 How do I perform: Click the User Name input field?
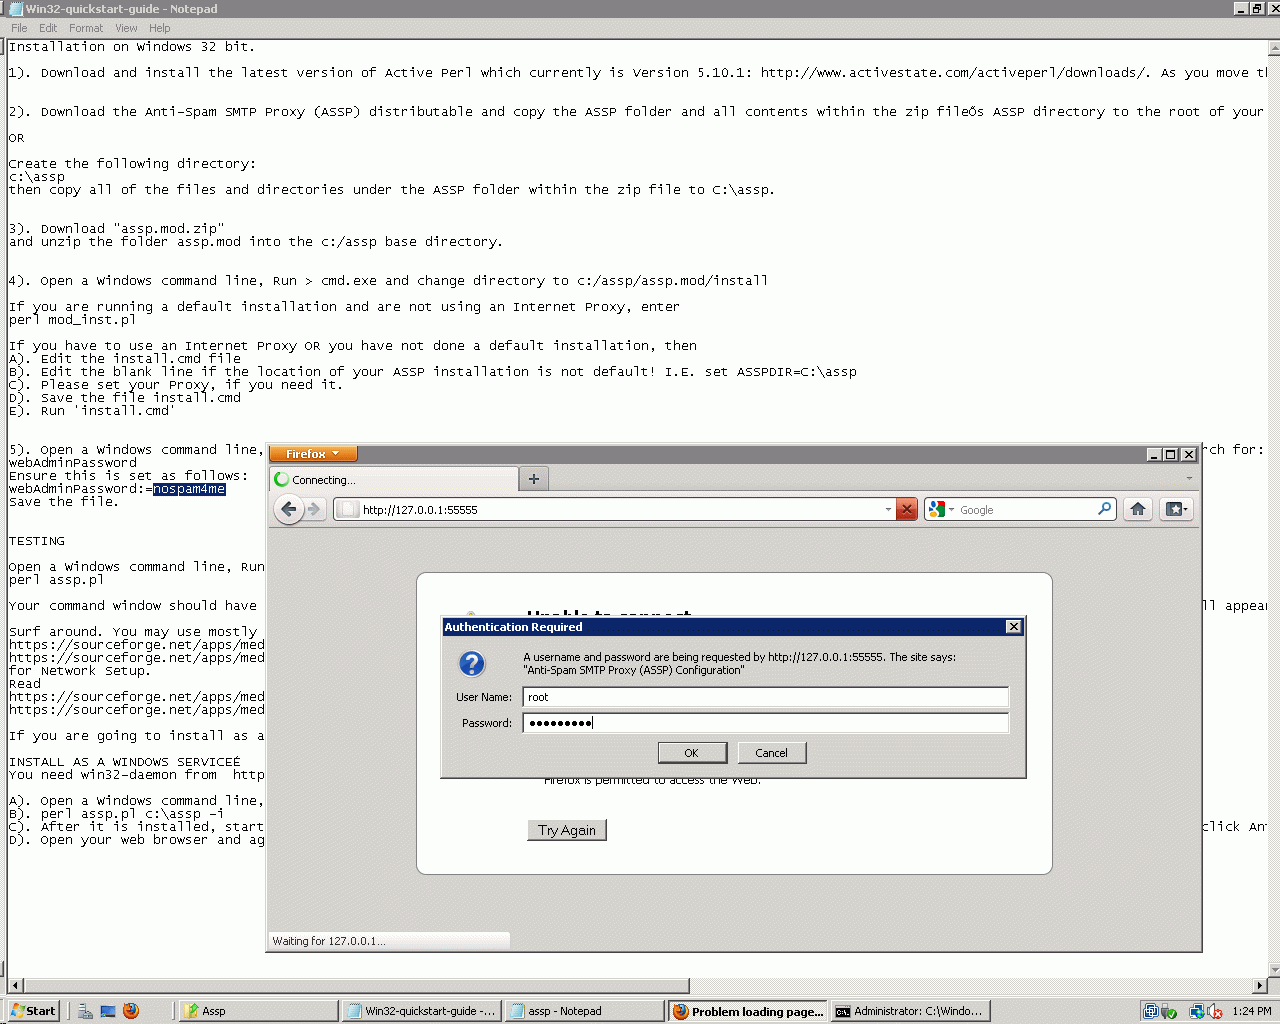pyautogui.click(x=765, y=697)
